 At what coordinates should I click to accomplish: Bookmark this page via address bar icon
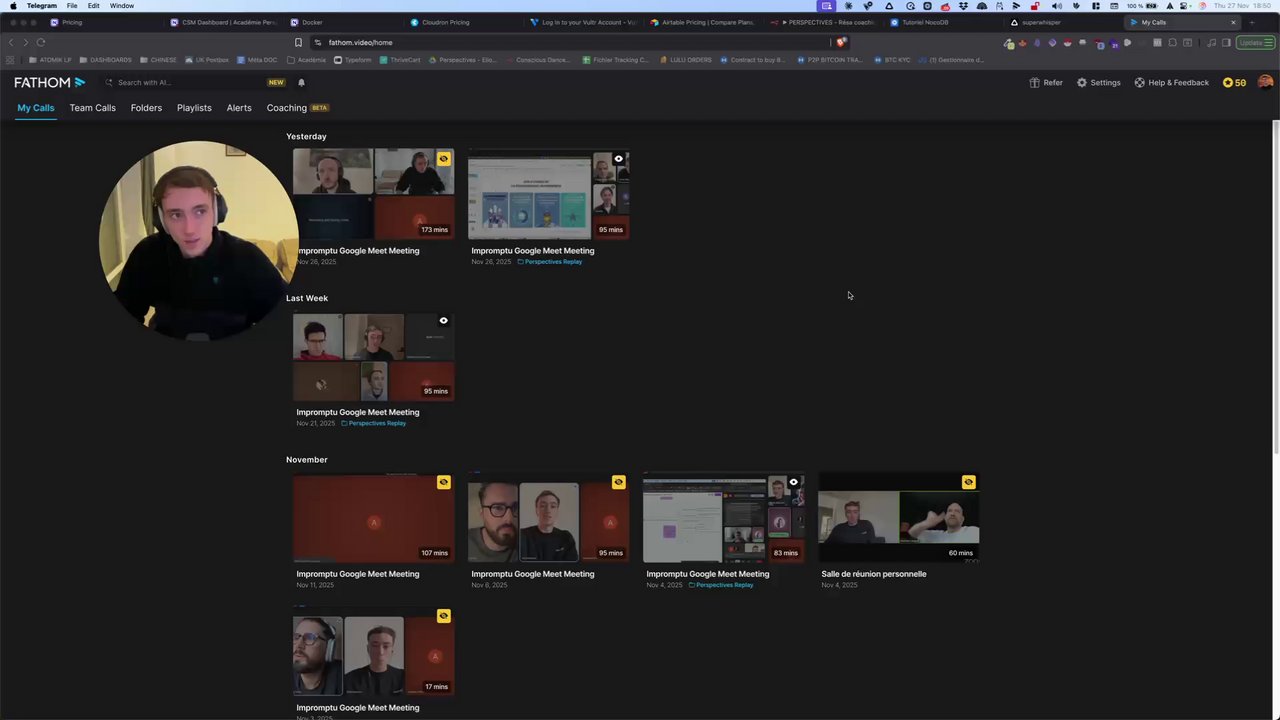pos(298,42)
